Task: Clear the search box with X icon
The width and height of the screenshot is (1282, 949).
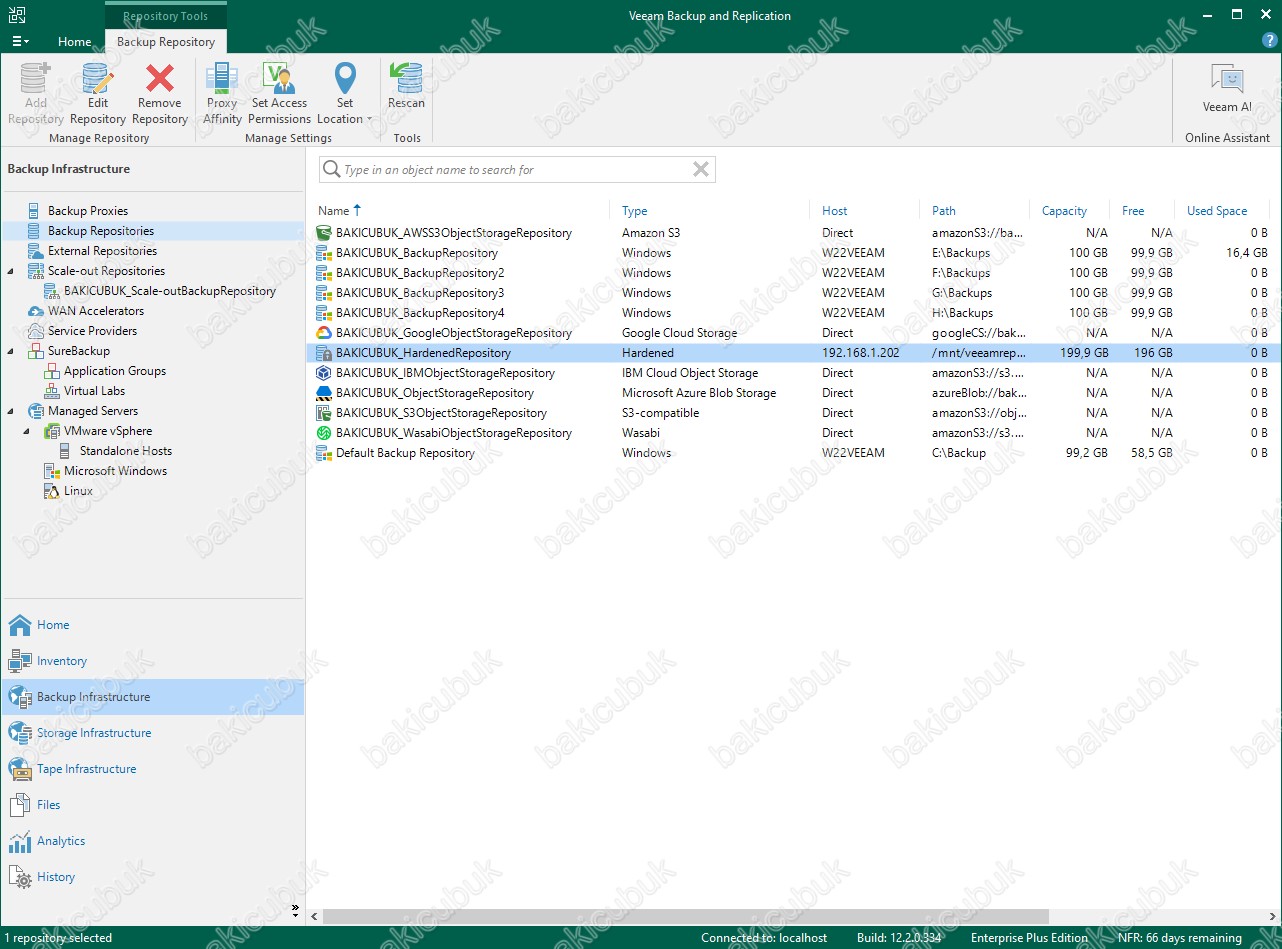Action: pos(701,170)
